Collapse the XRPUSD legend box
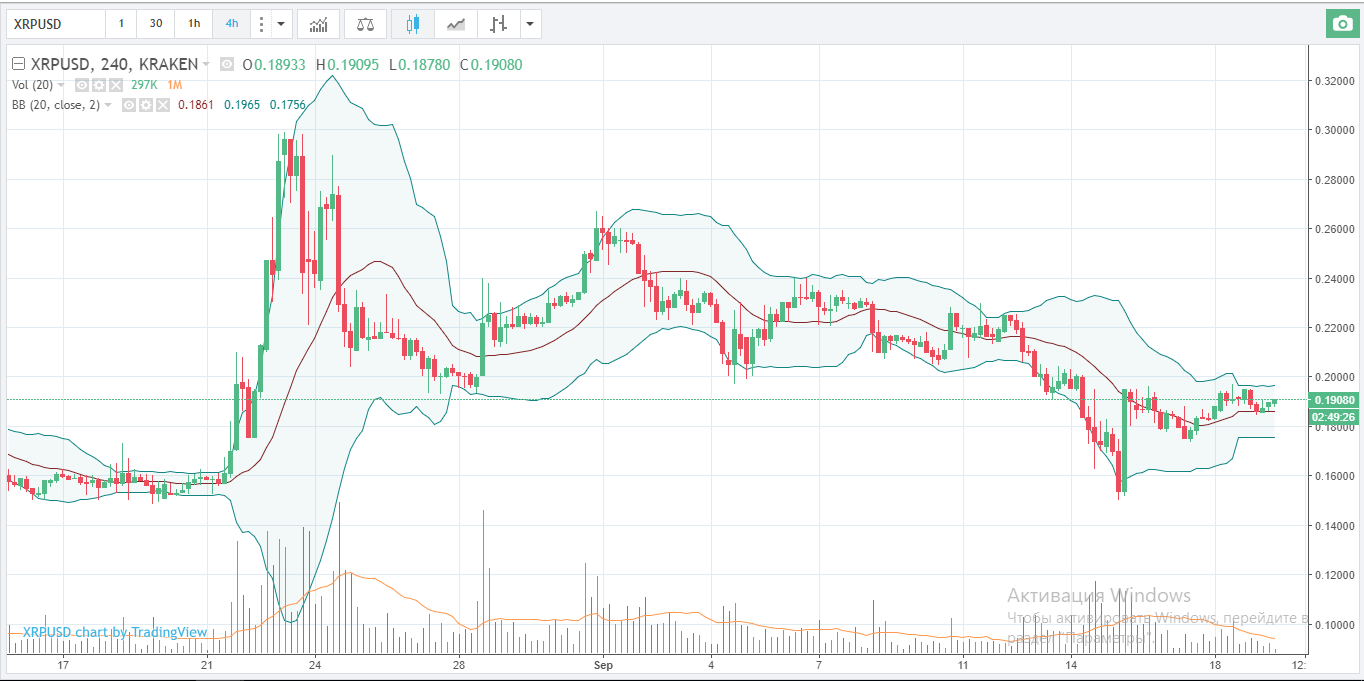The height and width of the screenshot is (681, 1364). click(x=17, y=65)
